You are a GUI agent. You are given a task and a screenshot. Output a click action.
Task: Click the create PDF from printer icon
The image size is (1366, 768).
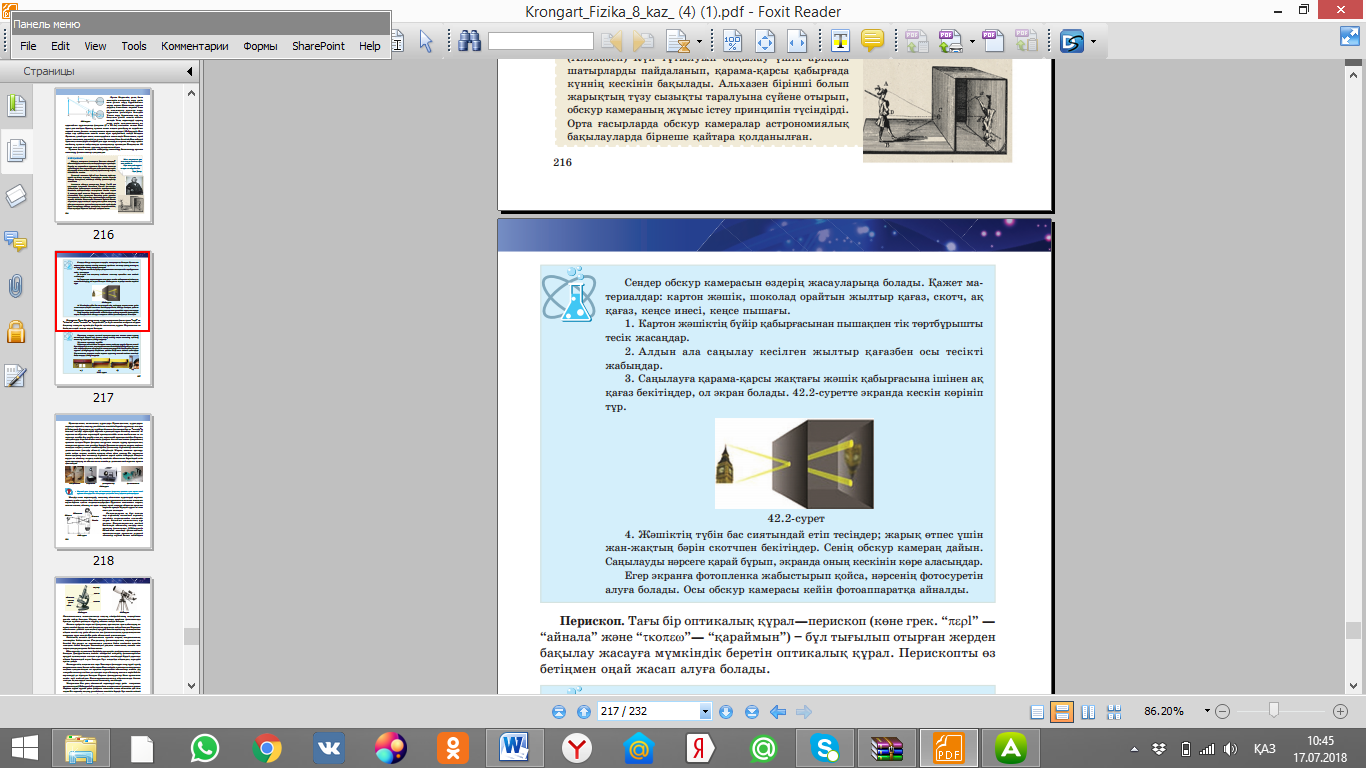tap(949, 41)
